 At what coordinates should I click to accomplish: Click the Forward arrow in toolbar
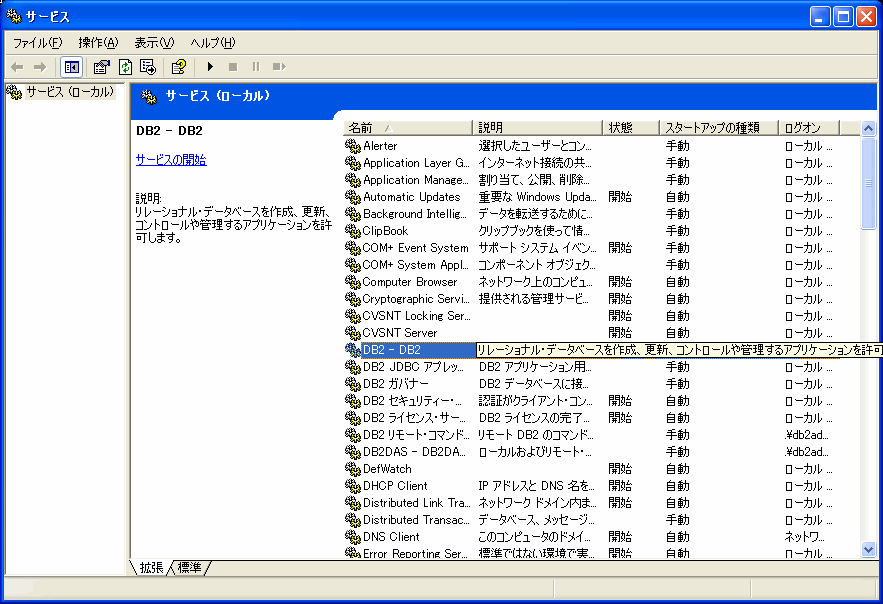[x=39, y=67]
